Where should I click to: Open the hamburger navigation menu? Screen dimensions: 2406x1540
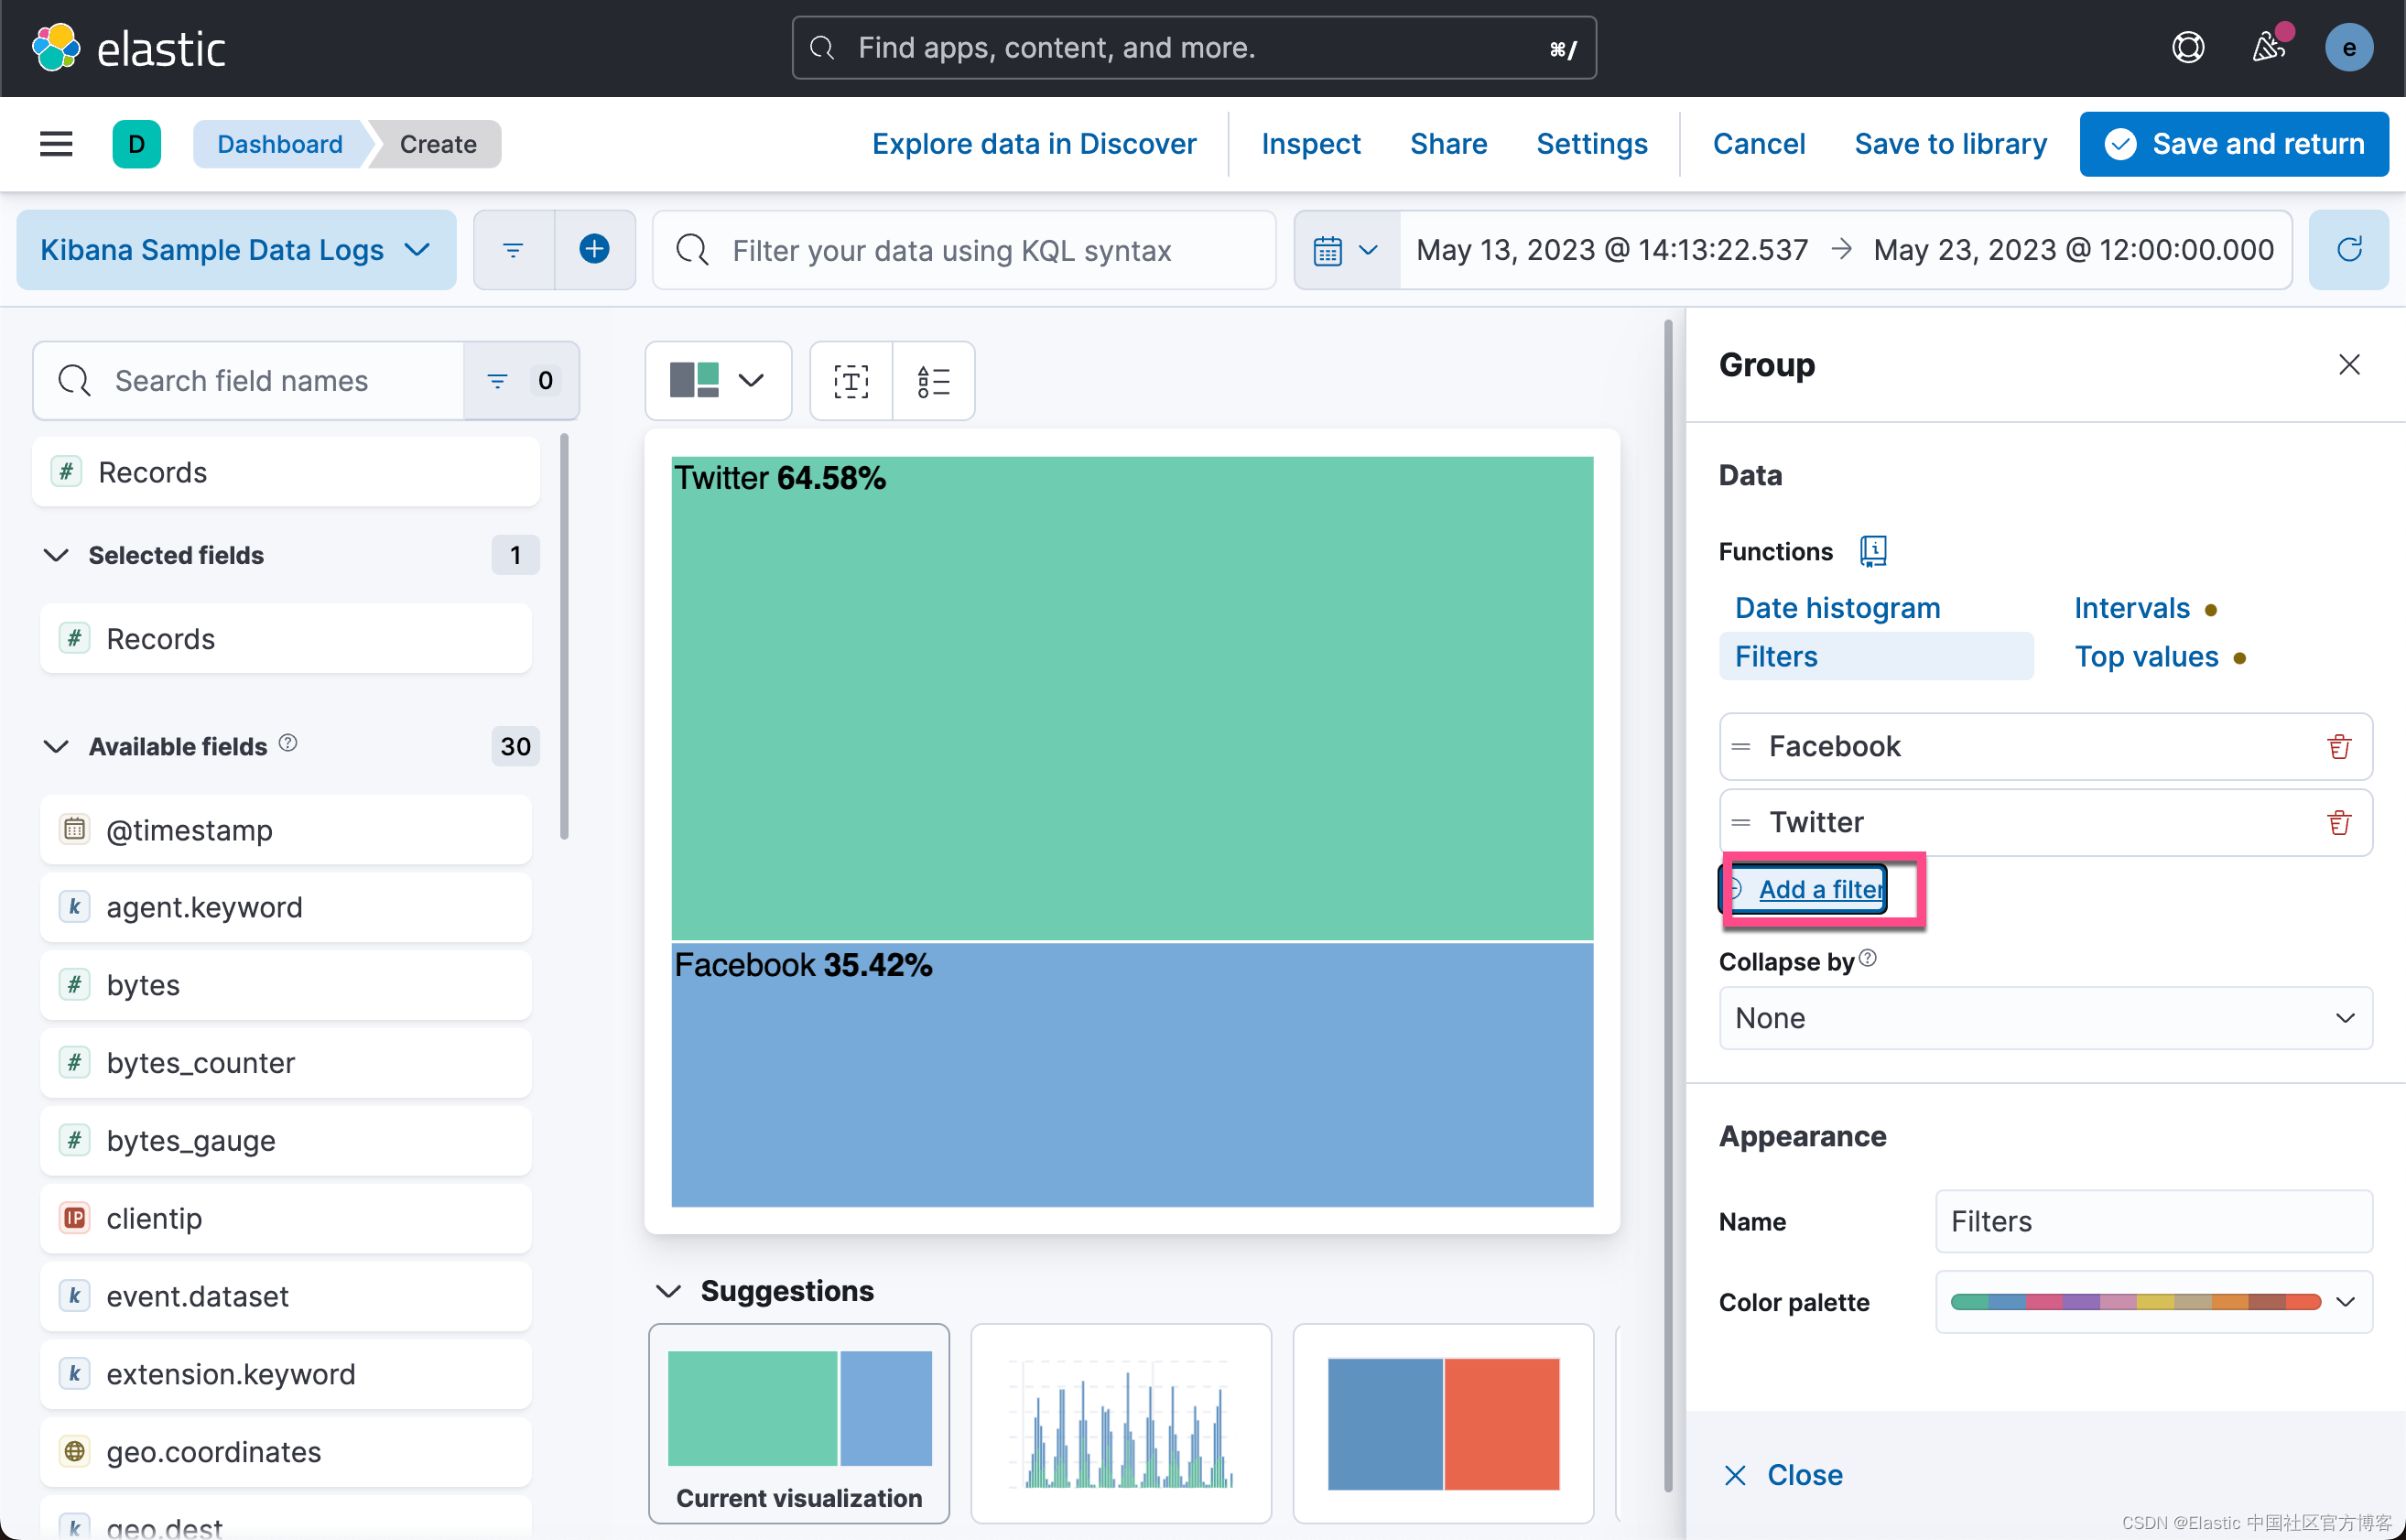(x=56, y=144)
